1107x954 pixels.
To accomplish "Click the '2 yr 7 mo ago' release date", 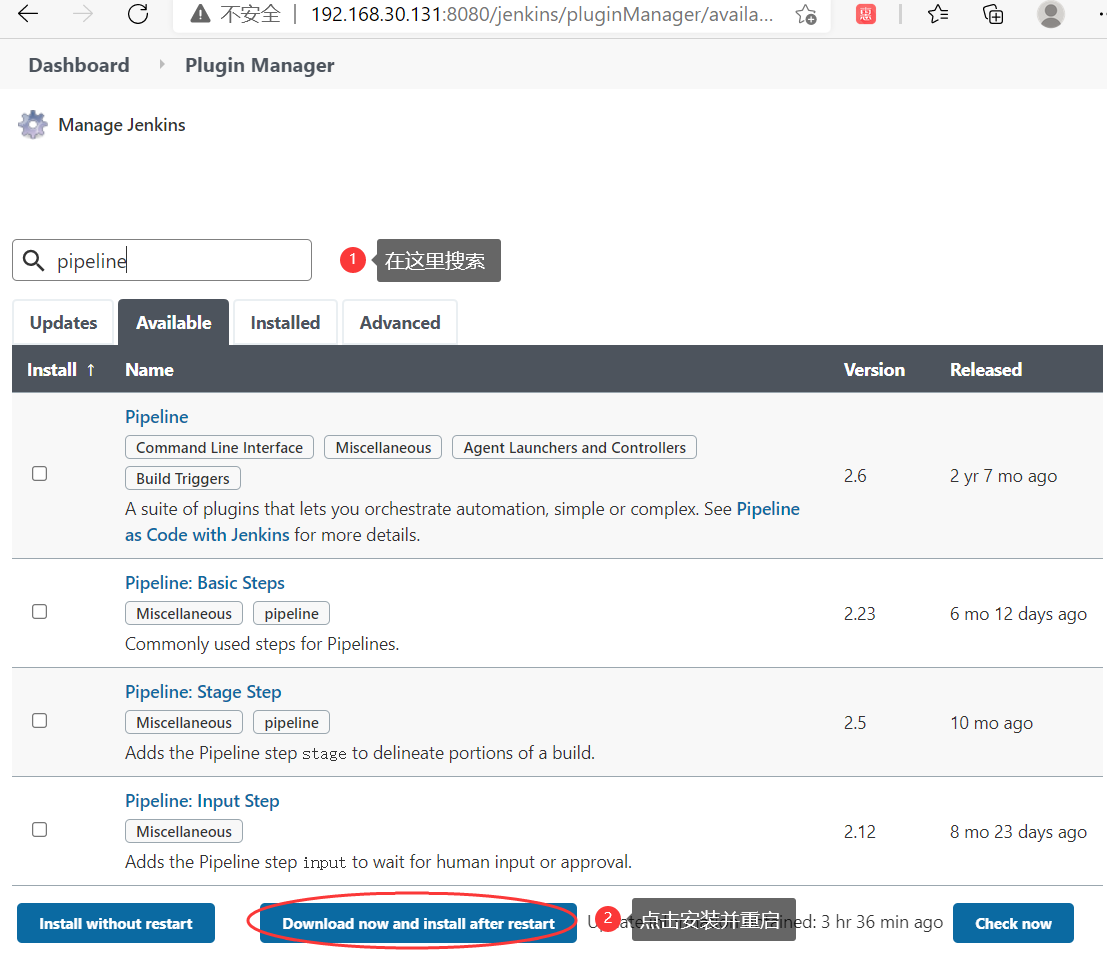I will (x=1003, y=476).
